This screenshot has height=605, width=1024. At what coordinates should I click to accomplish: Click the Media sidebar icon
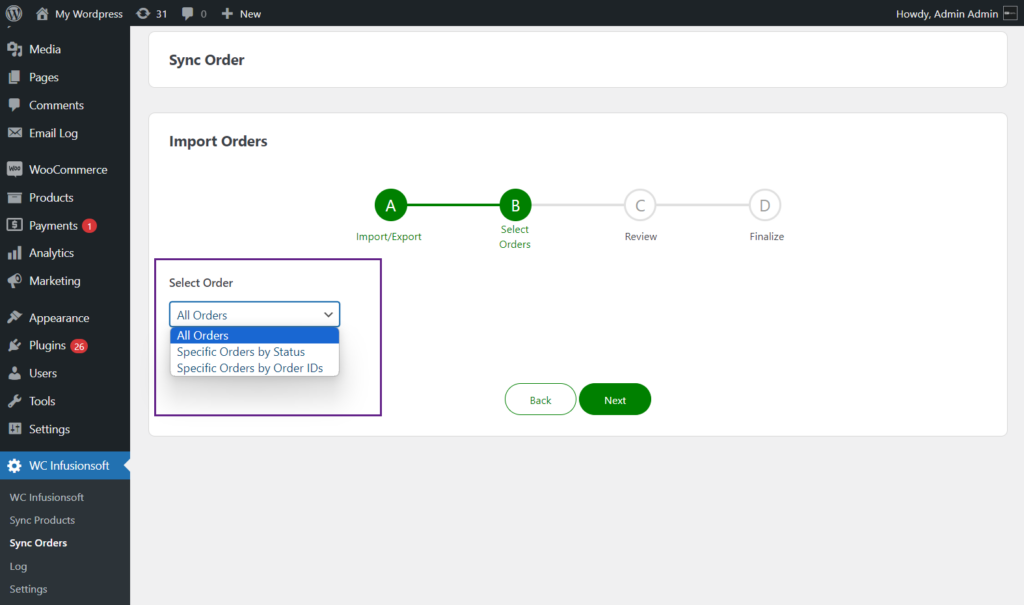click(x=14, y=49)
